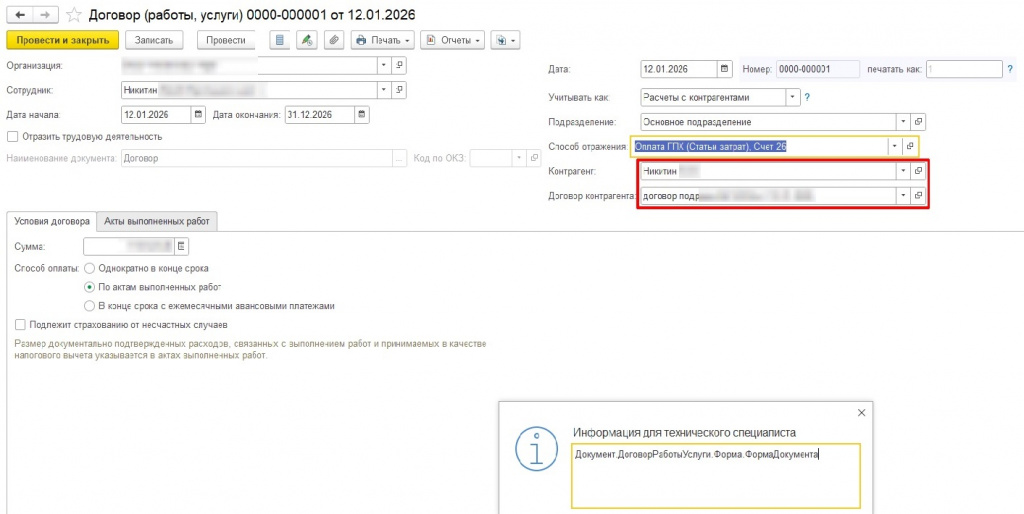Click the Провести button
This screenshot has height=514, width=1024.
point(225,40)
